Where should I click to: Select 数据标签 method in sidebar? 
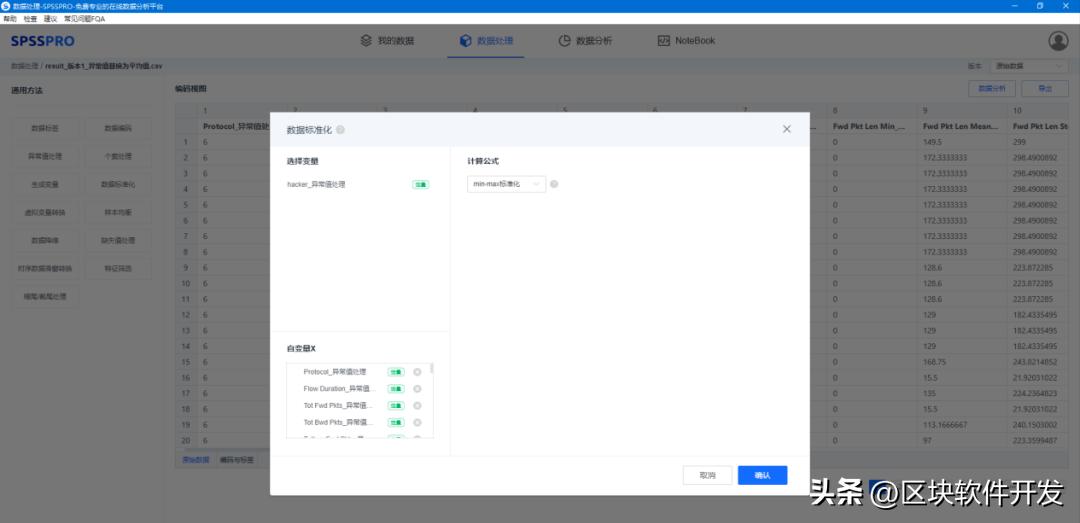pos(45,128)
